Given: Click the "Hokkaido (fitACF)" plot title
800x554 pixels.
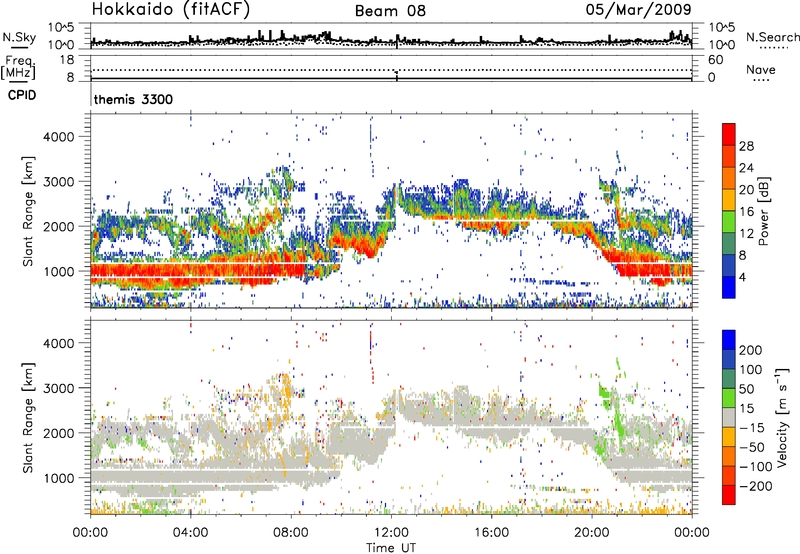Looking at the screenshot, I should [171, 9].
